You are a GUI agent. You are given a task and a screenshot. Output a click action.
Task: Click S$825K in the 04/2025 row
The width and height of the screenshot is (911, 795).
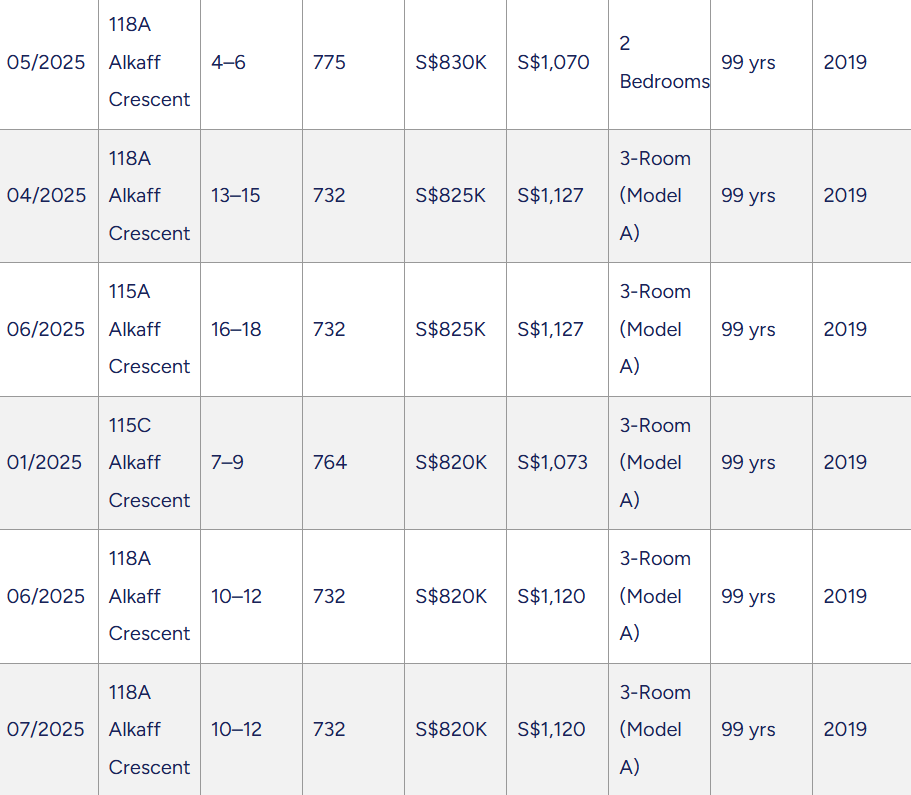[455, 195]
